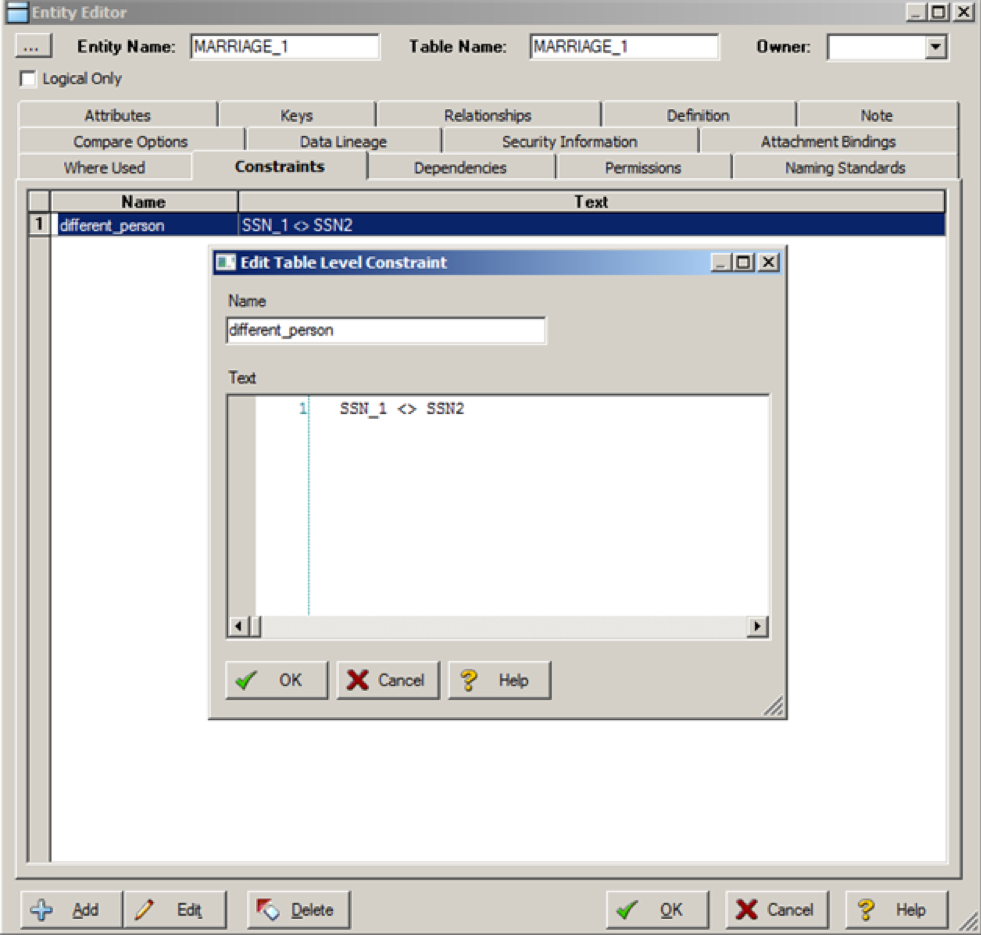Click the Entity Editor Help button
Image resolution: width=981 pixels, height=935 pixels.
point(896,910)
